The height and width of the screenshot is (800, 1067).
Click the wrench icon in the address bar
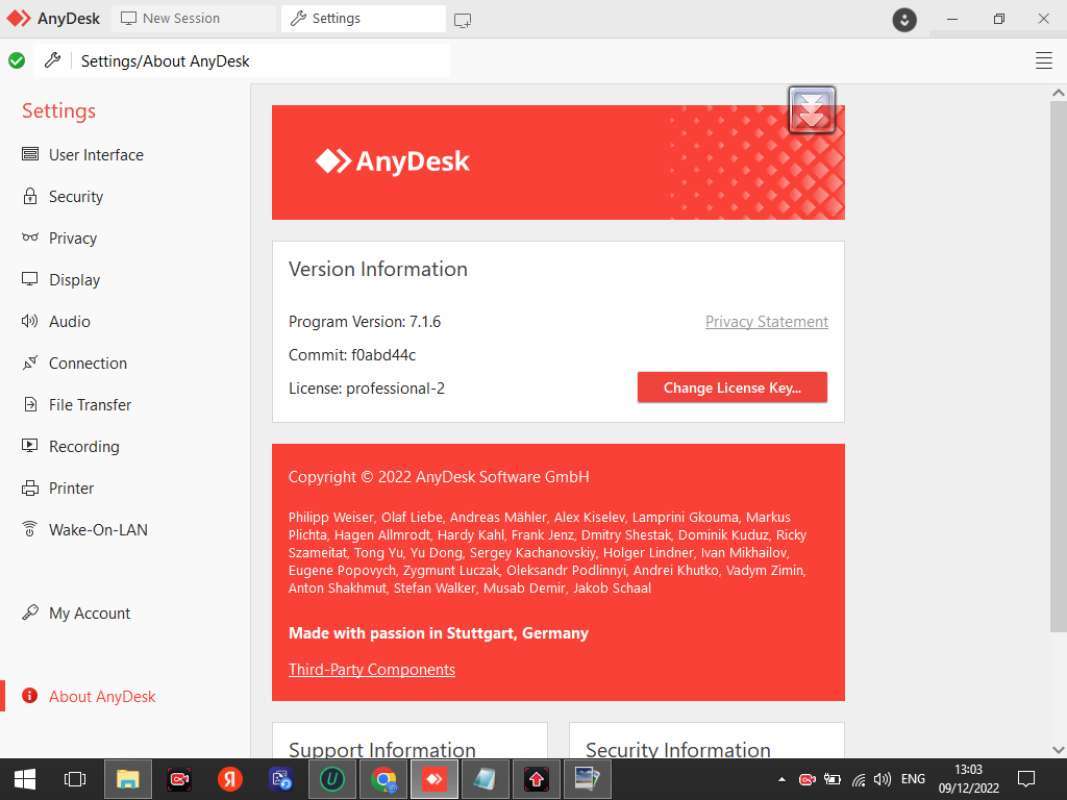click(53, 60)
